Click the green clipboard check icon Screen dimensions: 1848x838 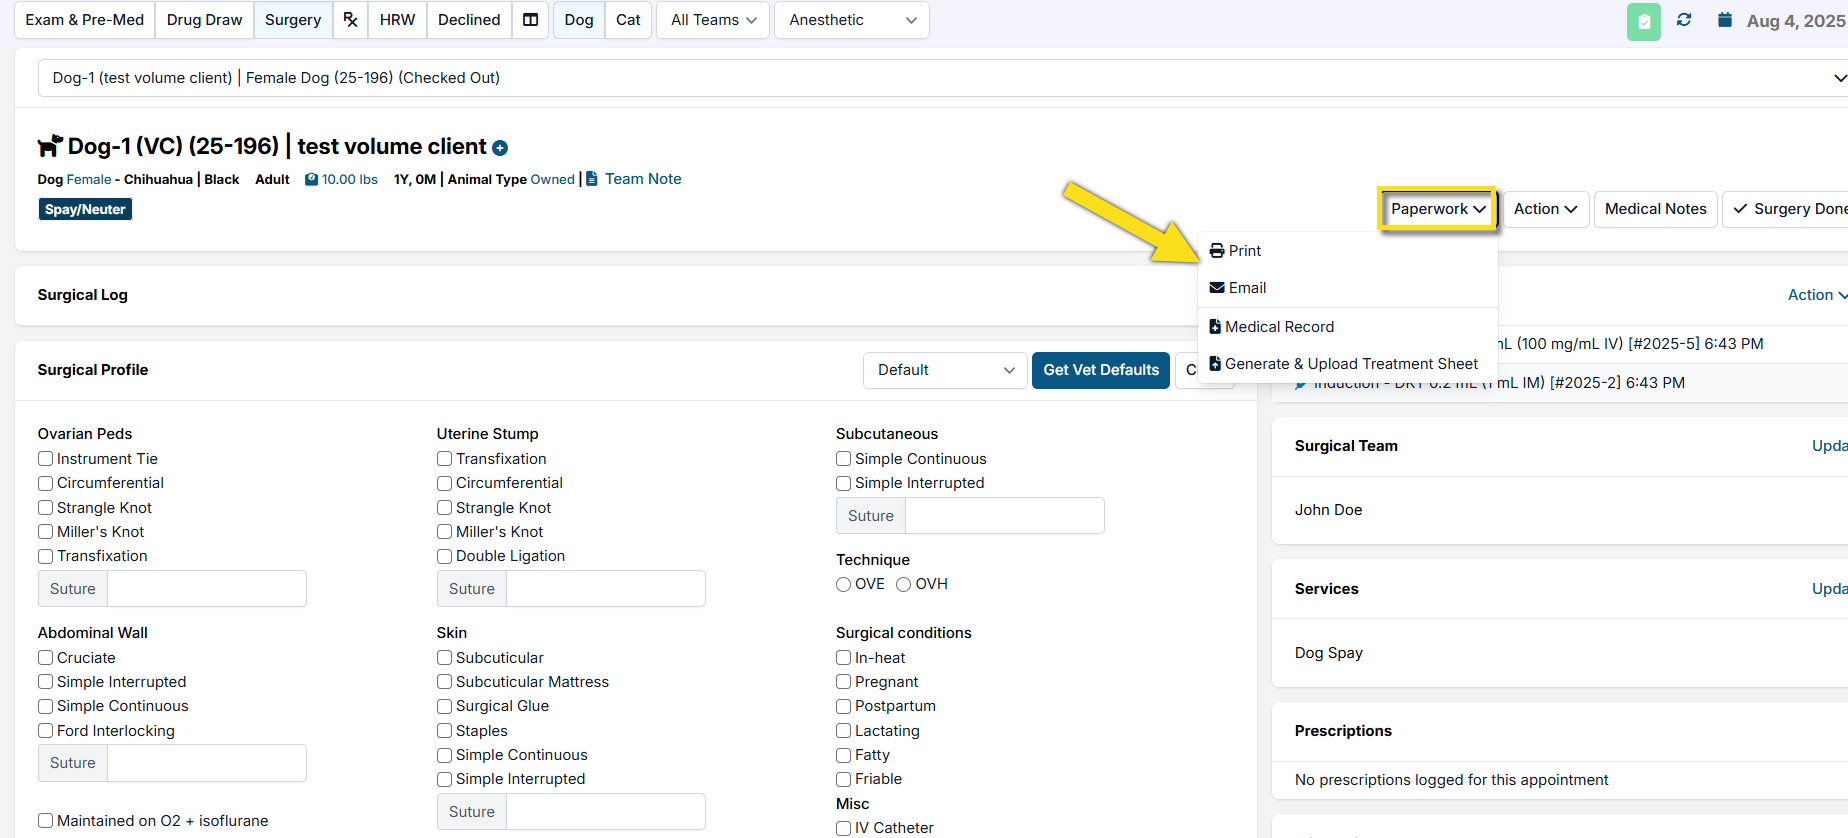1643,21
